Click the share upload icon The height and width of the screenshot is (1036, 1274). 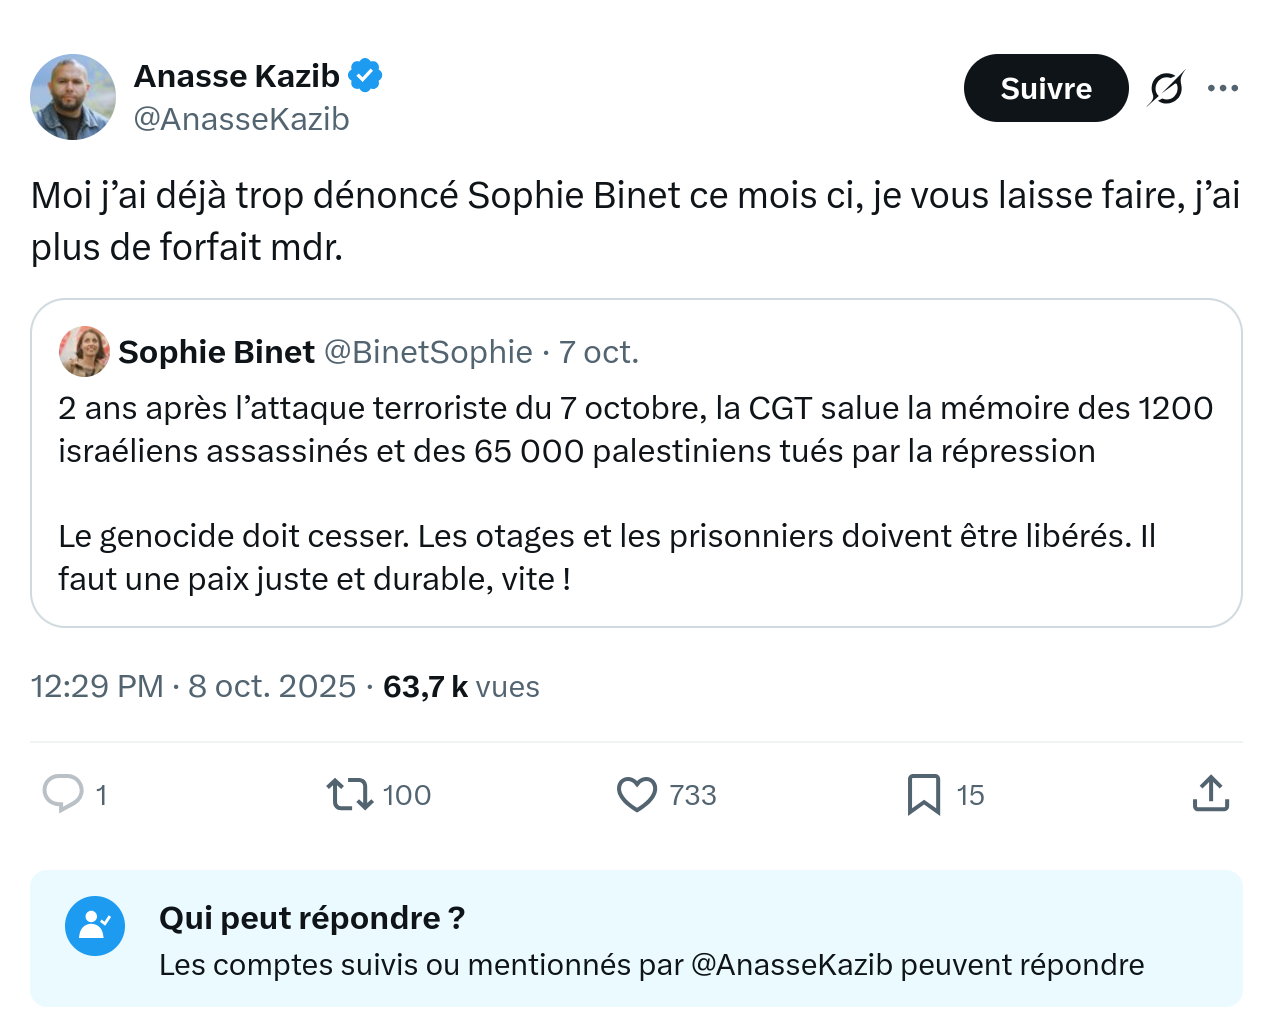(x=1210, y=794)
